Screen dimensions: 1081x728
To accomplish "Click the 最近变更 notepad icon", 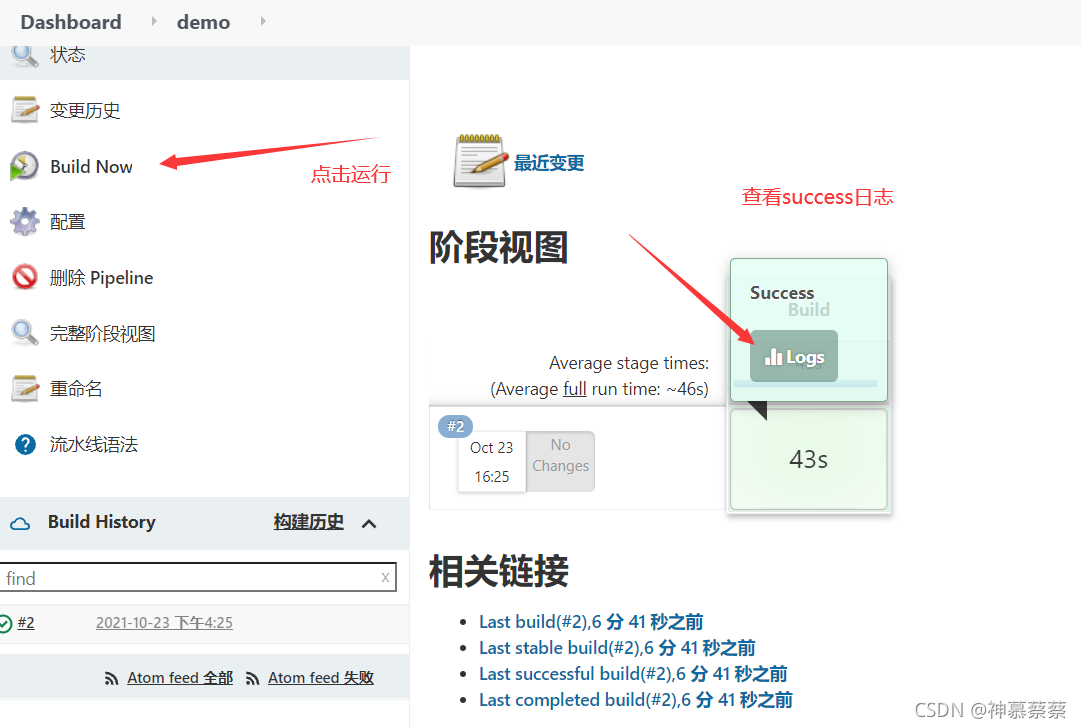I will [480, 162].
